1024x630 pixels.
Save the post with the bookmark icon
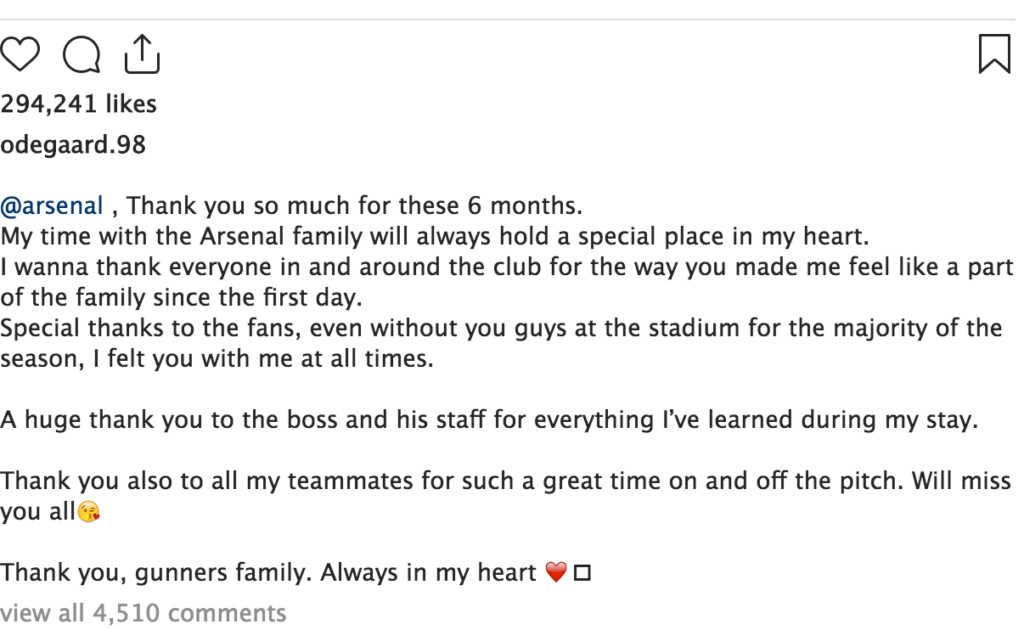[x=993, y=54]
